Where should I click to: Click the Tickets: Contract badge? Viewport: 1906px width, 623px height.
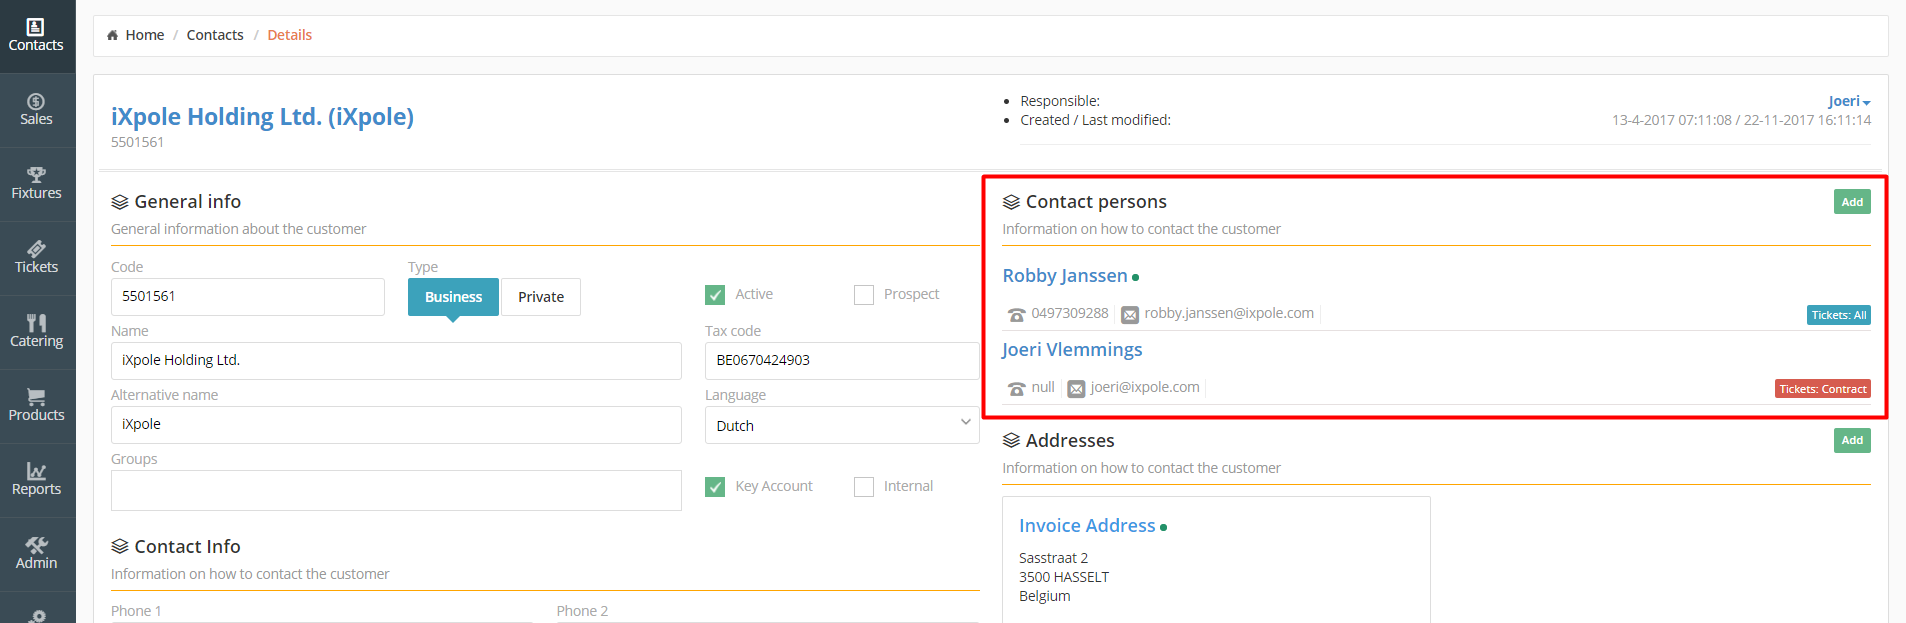click(x=1823, y=389)
